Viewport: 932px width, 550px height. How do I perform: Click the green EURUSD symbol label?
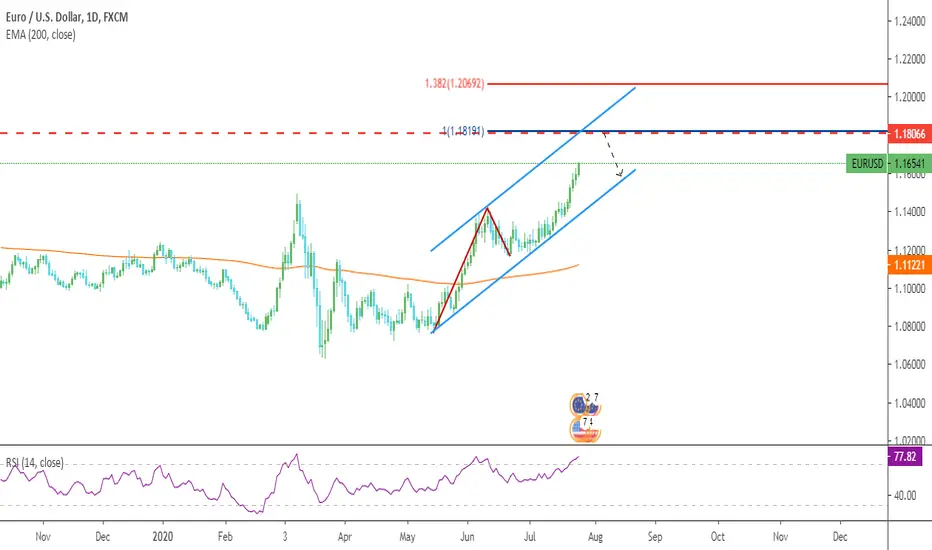[867, 164]
